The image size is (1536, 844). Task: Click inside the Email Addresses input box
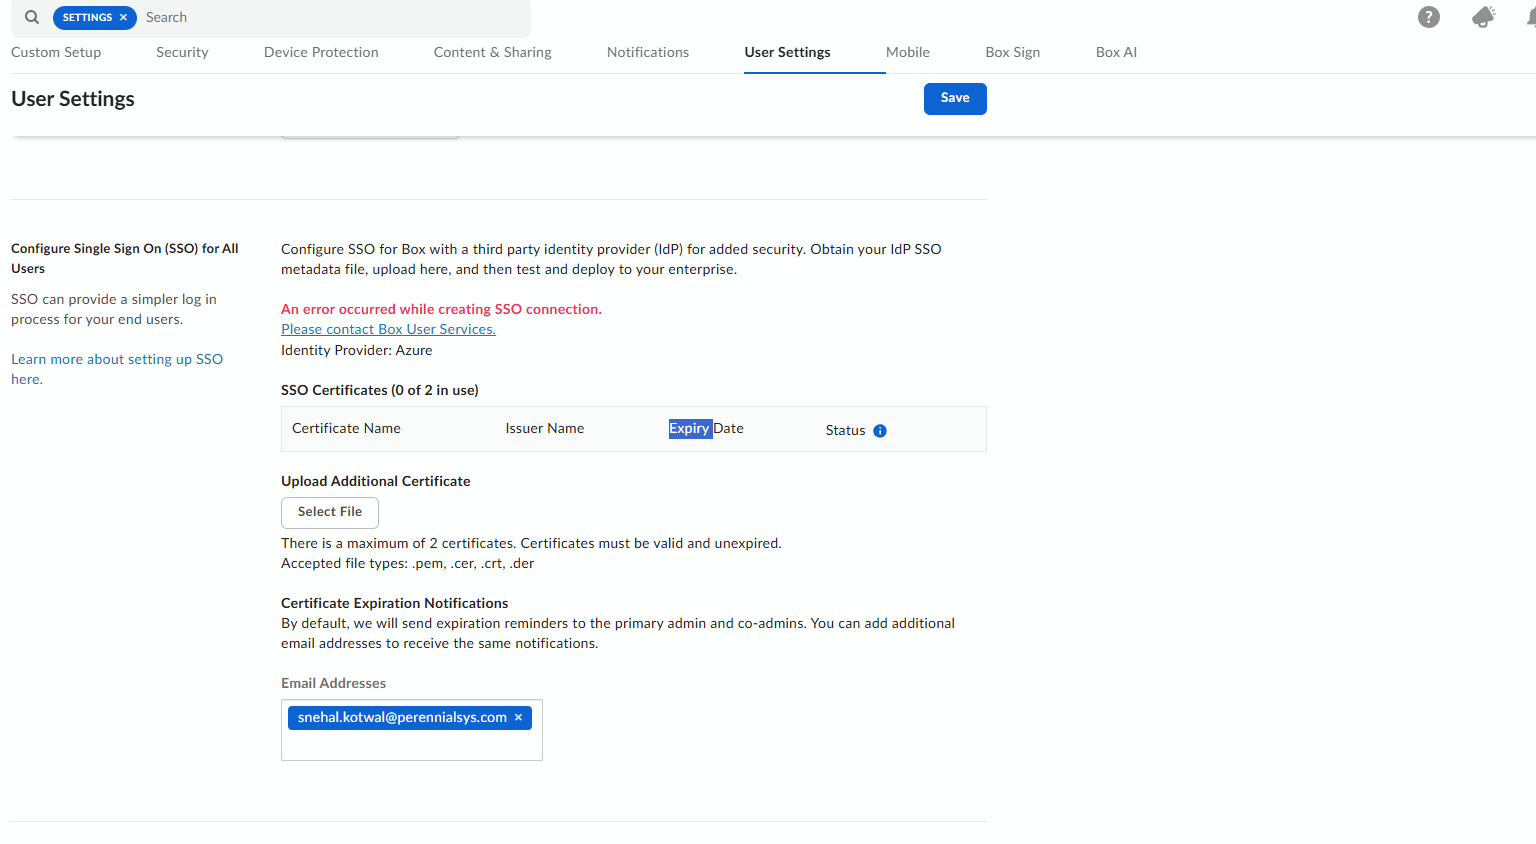tap(411, 745)
